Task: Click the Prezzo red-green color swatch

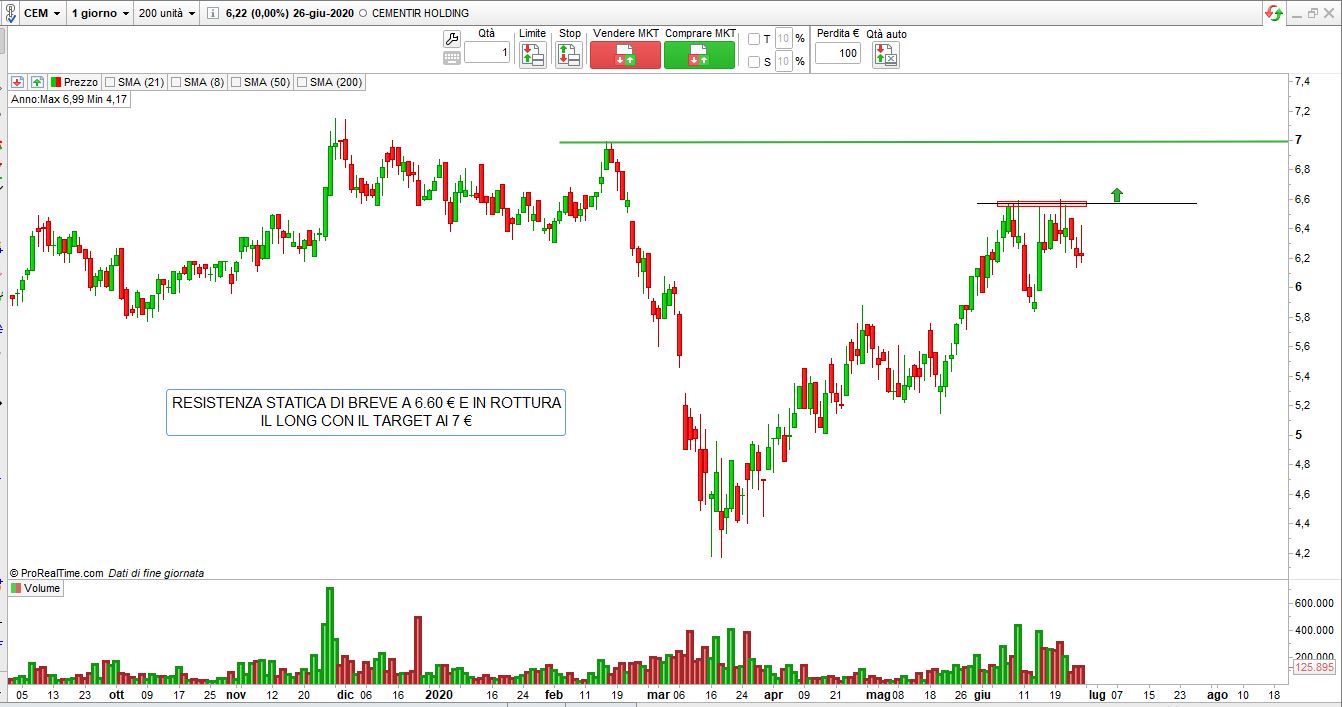Action: [56, 82]
